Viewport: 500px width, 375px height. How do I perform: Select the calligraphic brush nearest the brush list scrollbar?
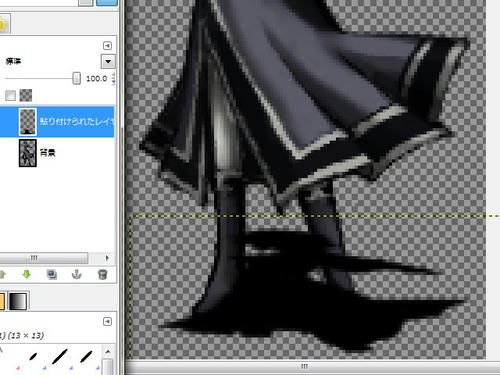pos(86,356)
